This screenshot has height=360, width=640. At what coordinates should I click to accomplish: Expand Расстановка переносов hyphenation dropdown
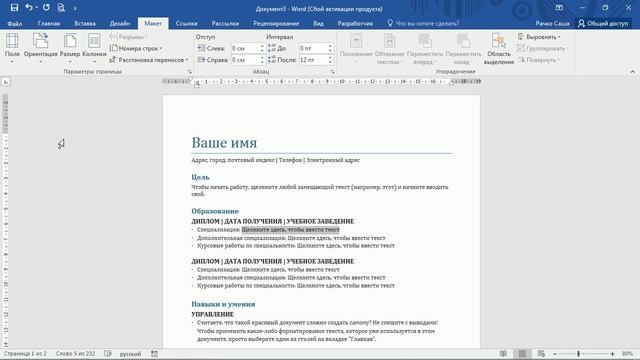pos(149,60)
